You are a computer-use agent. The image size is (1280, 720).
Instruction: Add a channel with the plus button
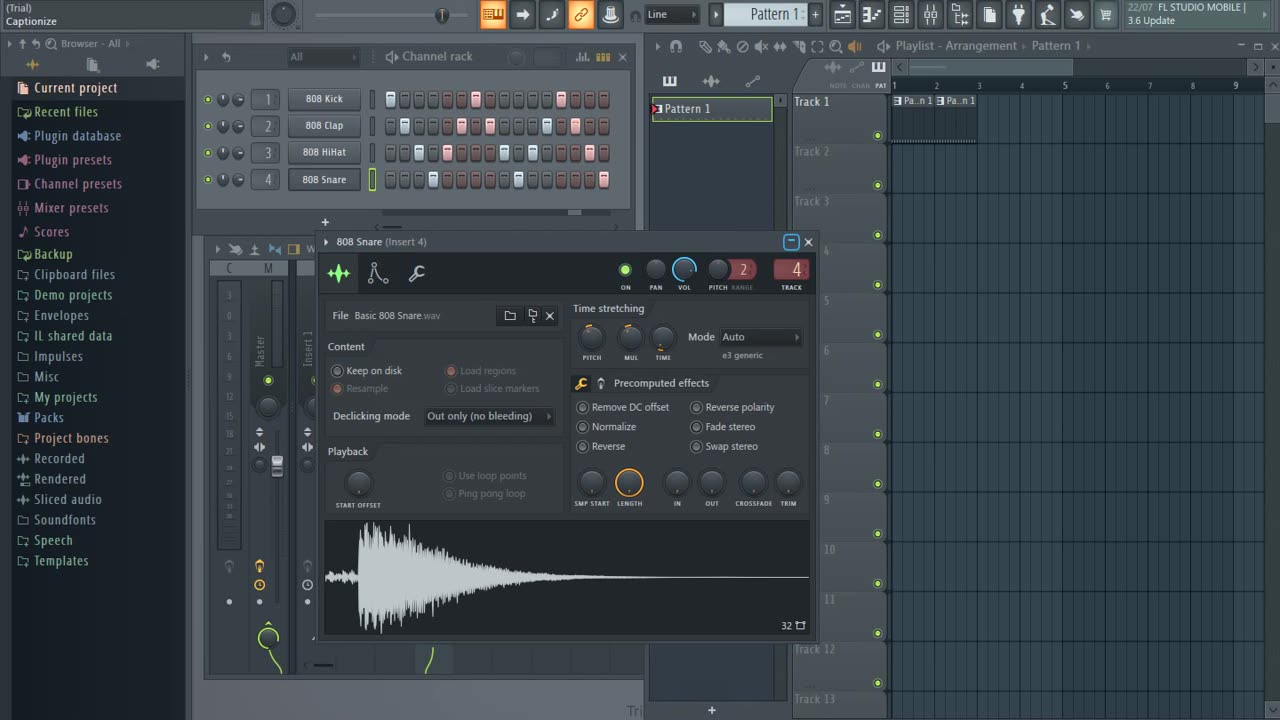[325, 222]
